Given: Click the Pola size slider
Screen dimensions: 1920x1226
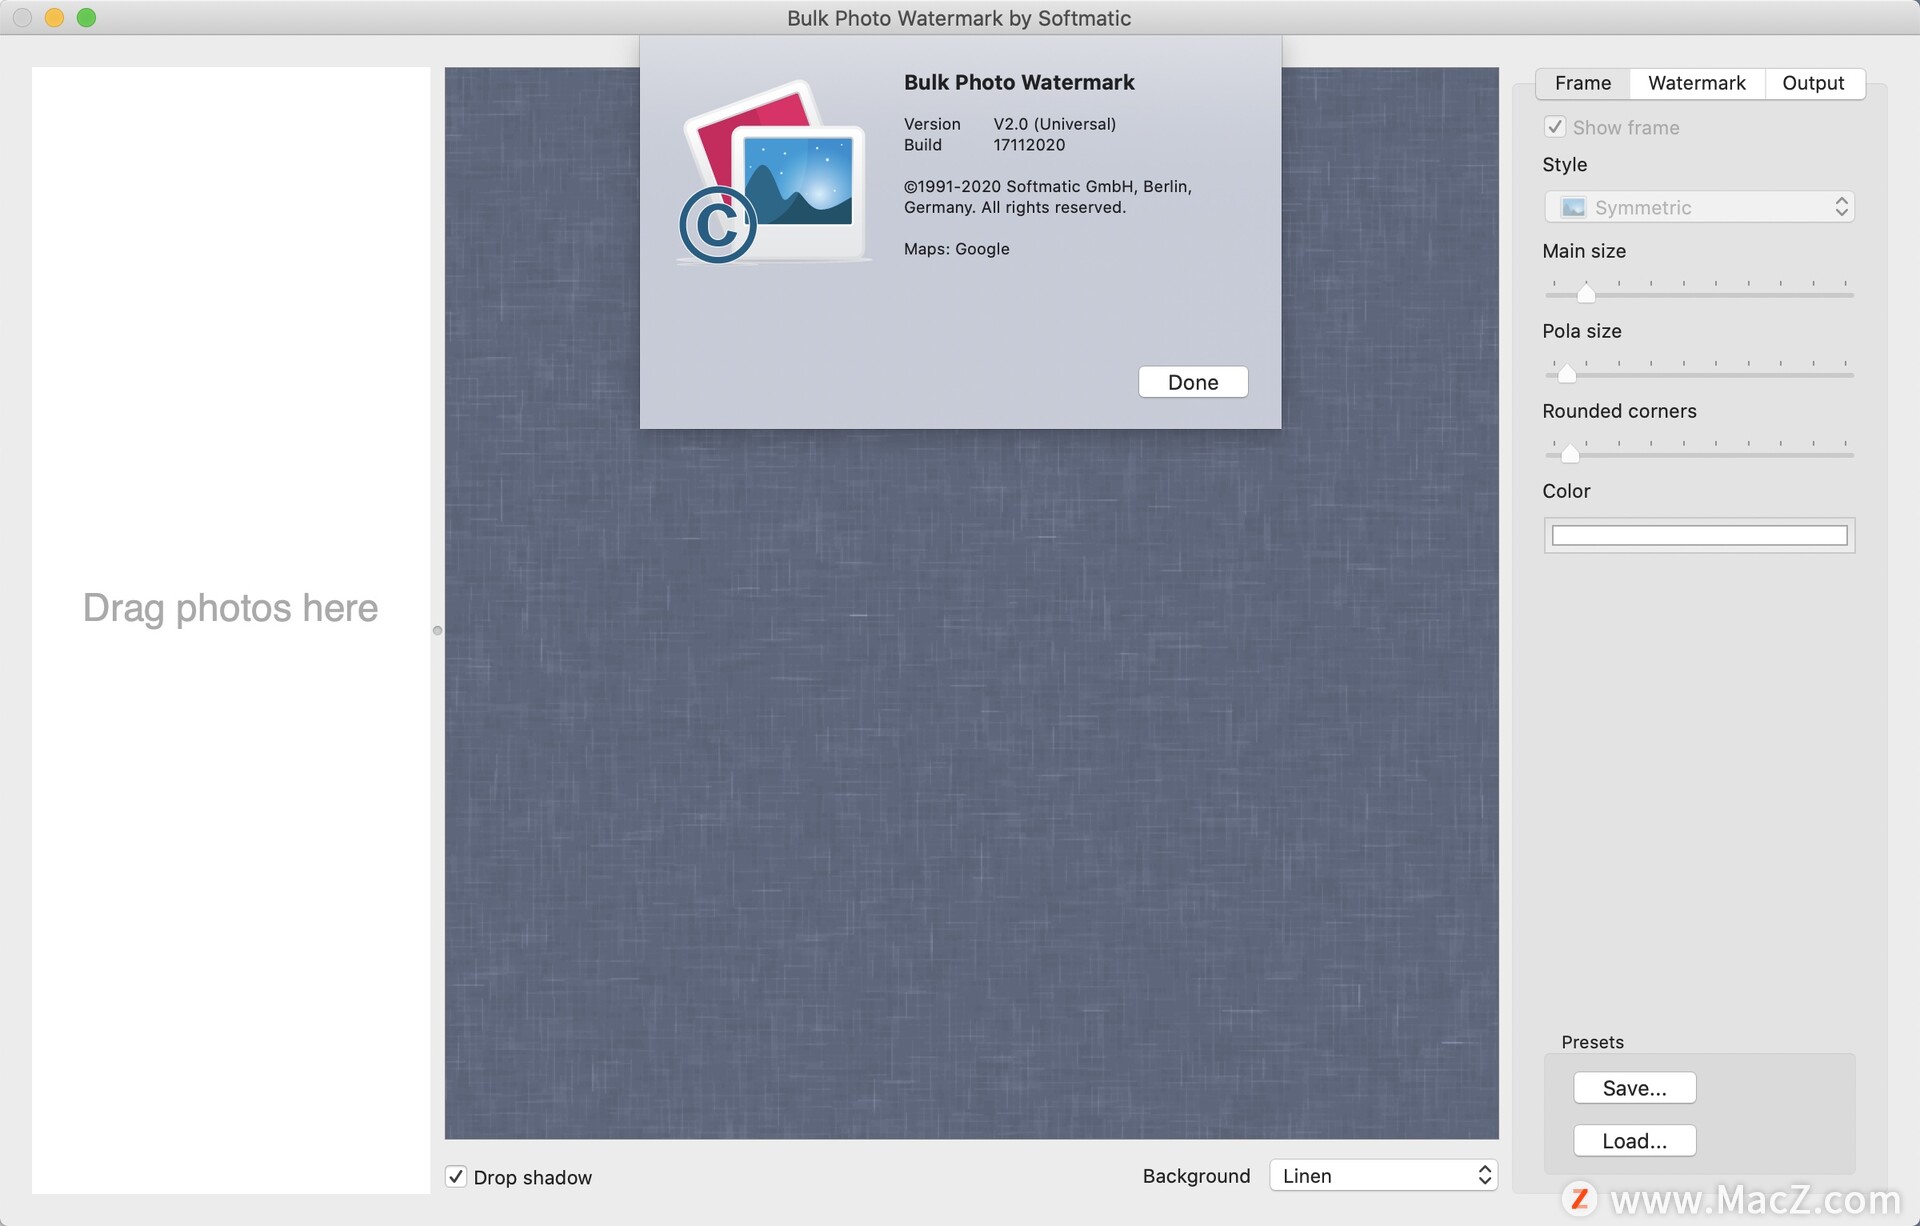Looking at the screenshot, I should tap(1699, 371).
